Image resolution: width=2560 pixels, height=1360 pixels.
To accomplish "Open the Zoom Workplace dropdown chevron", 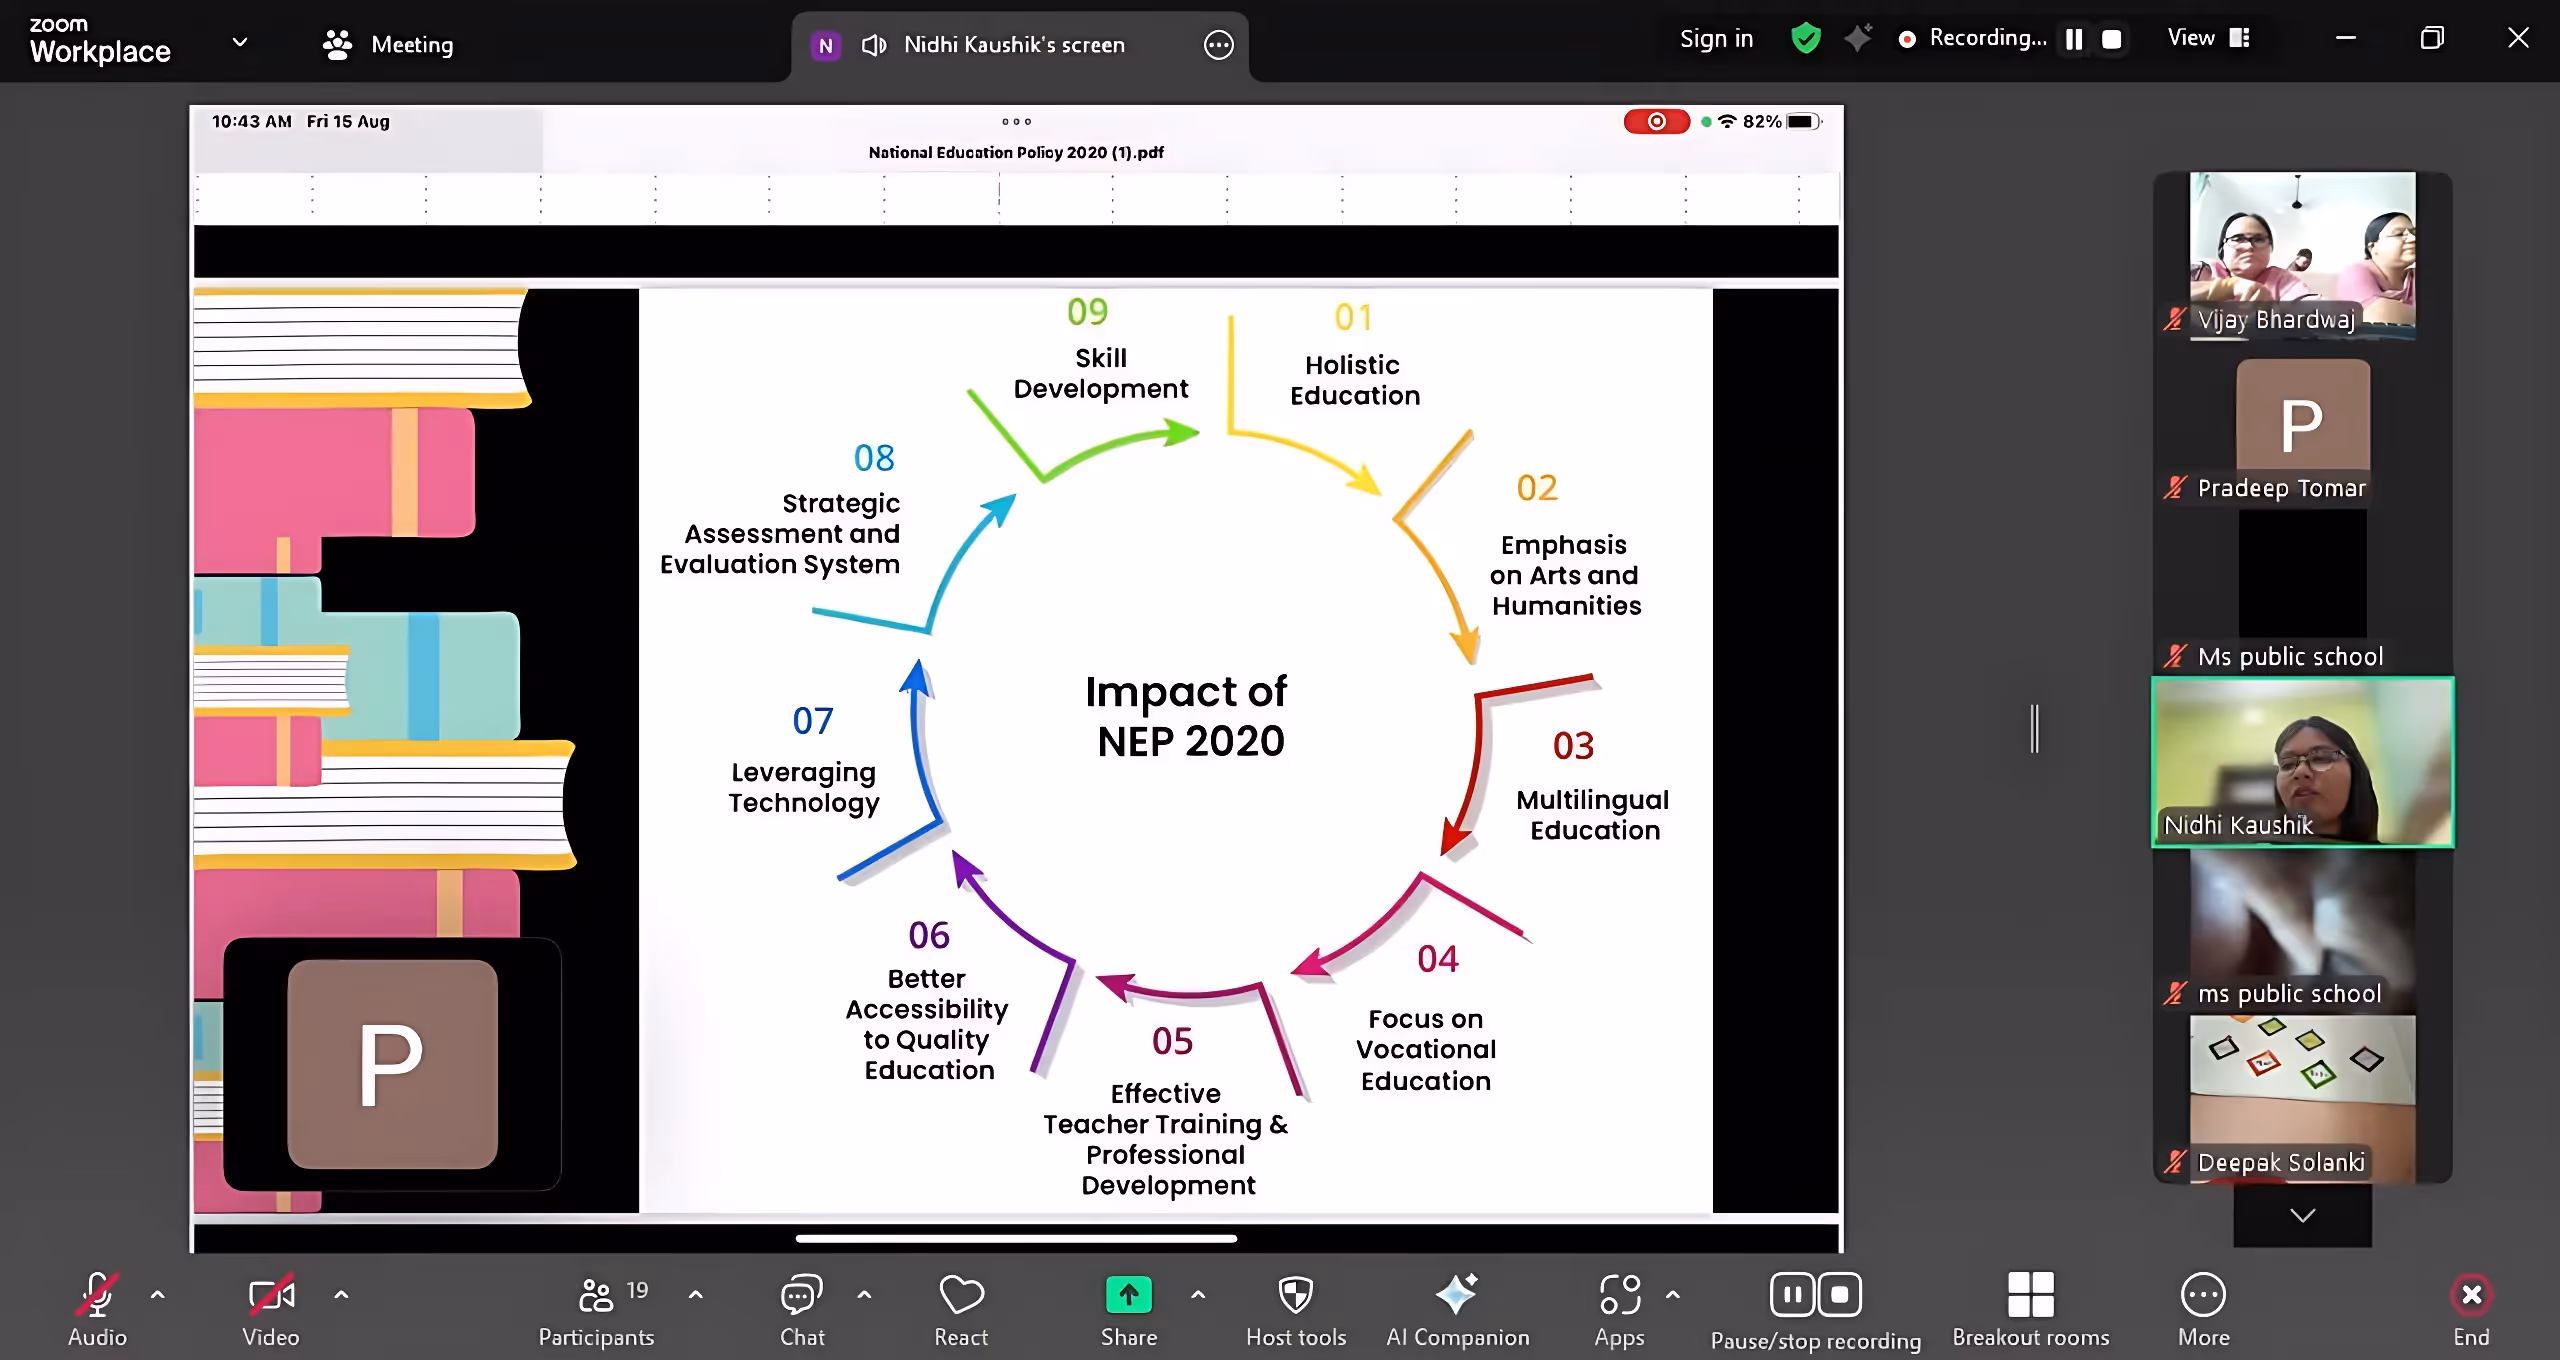I will (x=240, y=42).
